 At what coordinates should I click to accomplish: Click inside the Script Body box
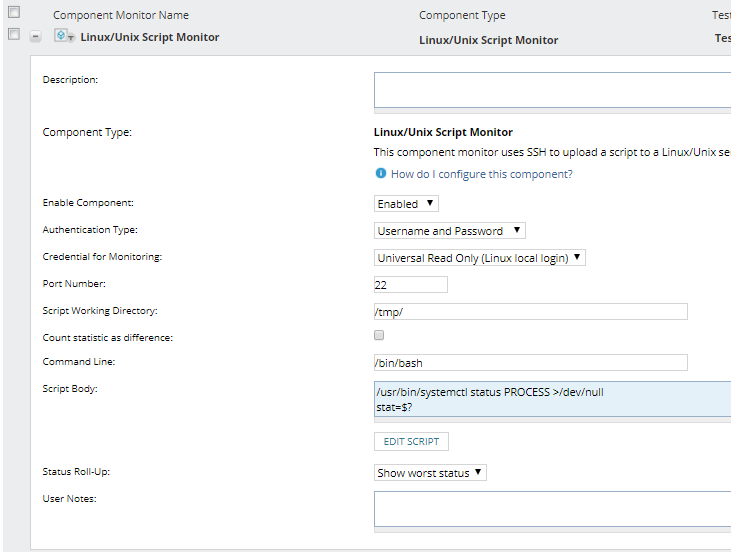[x=552, y=399]
